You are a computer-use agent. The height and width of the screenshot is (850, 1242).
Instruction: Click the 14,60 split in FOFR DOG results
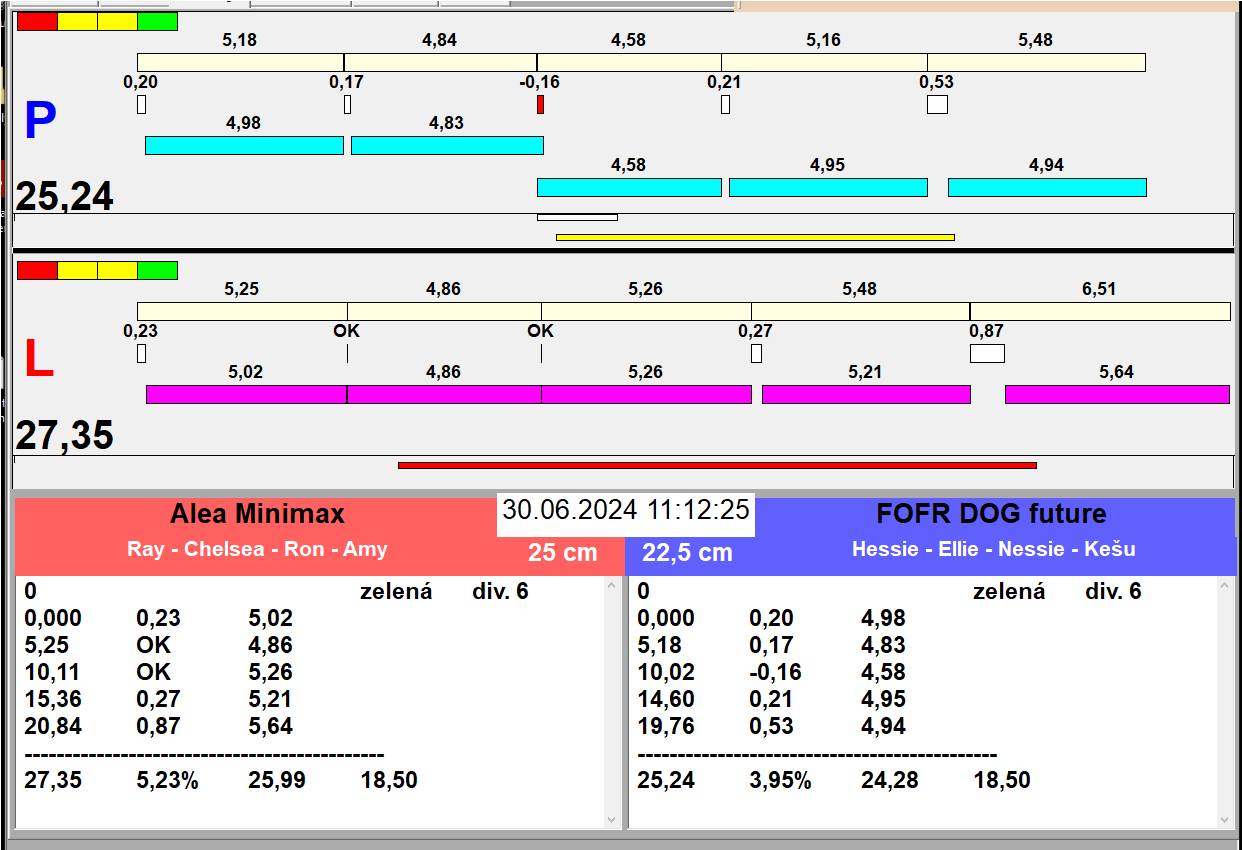coord(666,699)
